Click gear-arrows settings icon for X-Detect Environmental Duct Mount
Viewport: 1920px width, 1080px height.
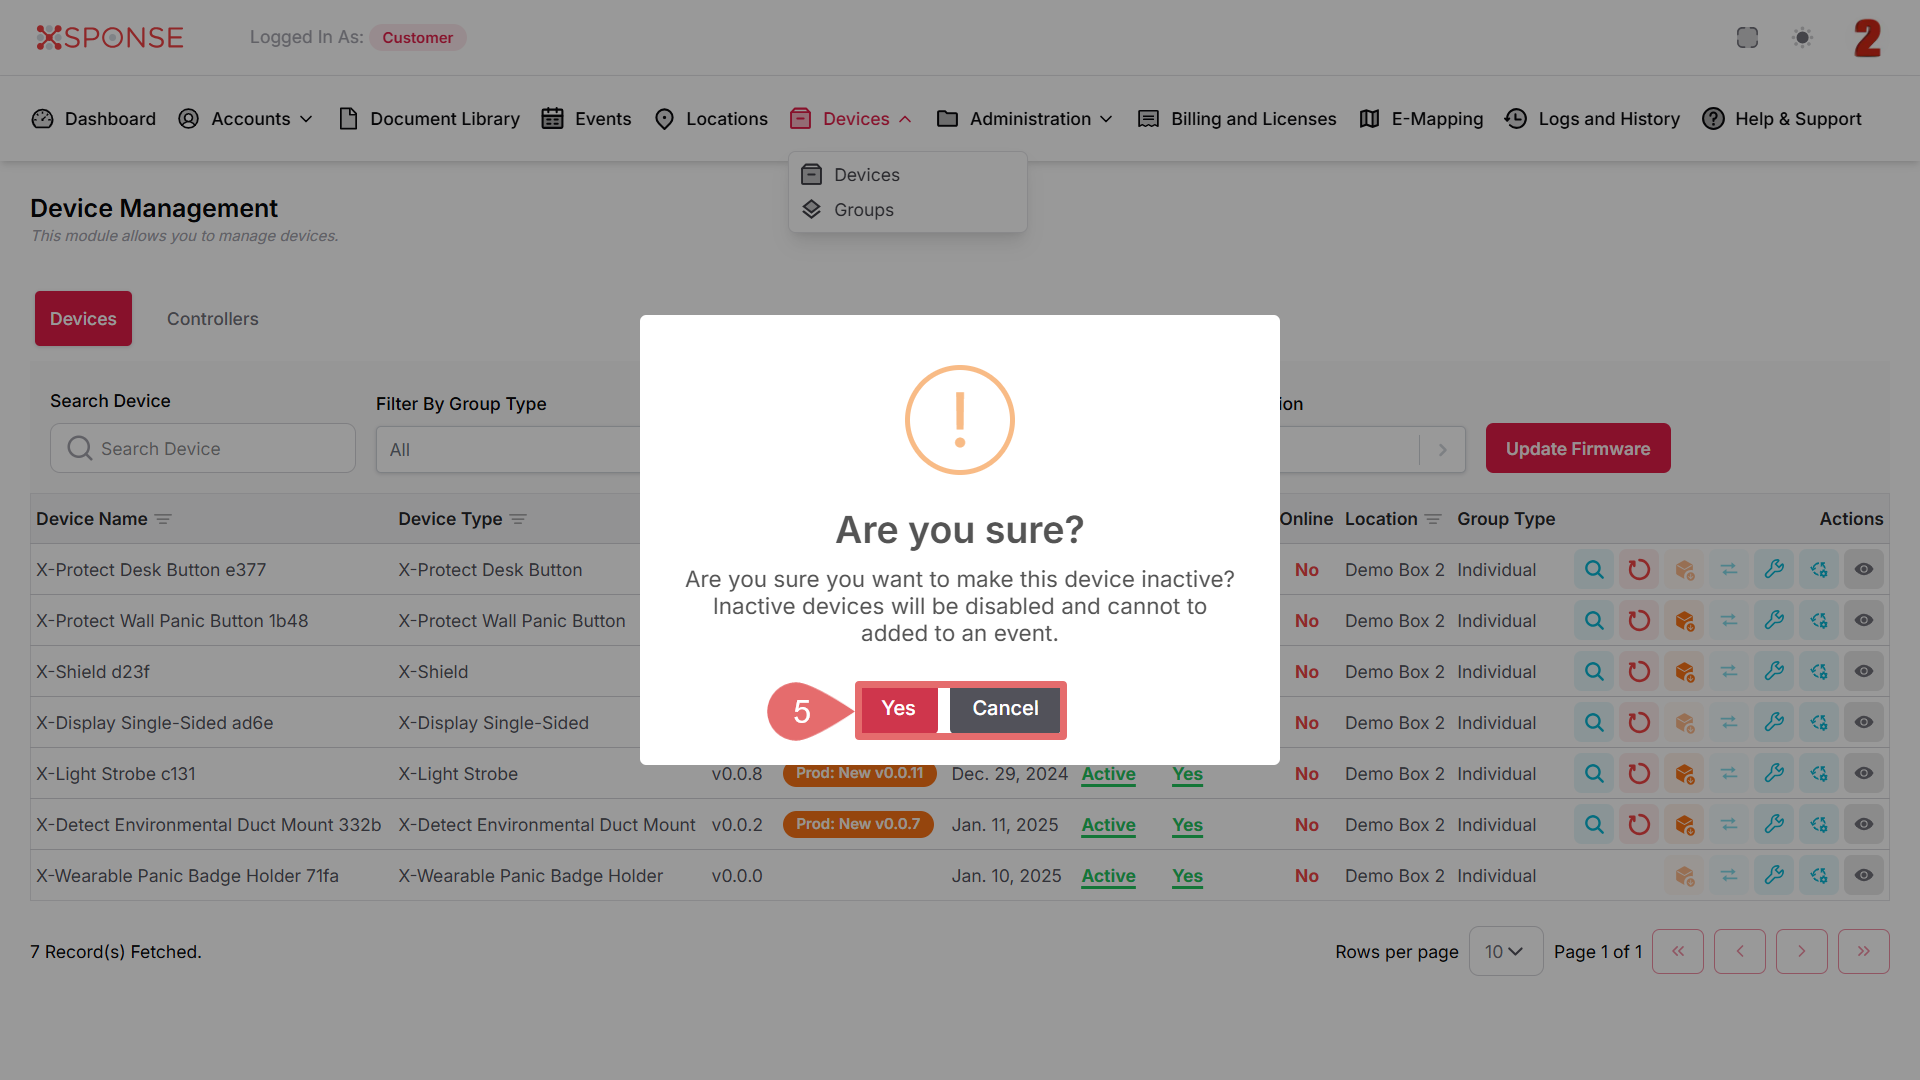(1819, 825)
